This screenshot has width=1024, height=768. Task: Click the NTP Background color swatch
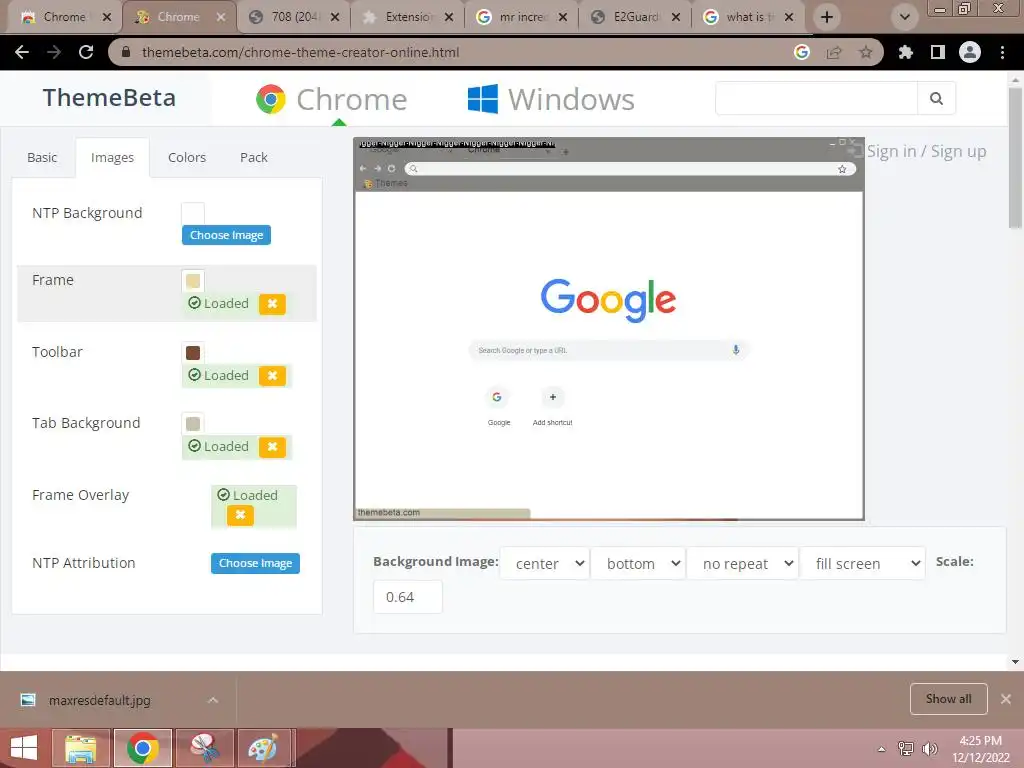tap(193, 213)
